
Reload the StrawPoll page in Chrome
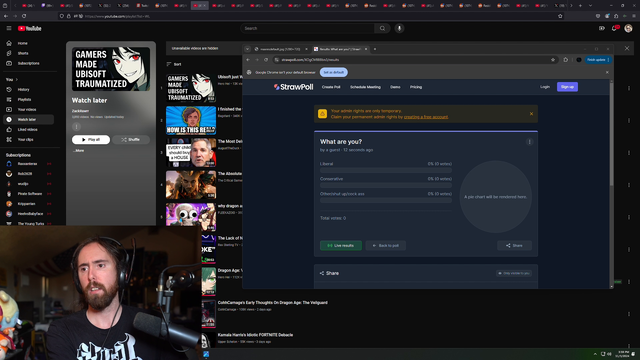(x=266, y=60)
